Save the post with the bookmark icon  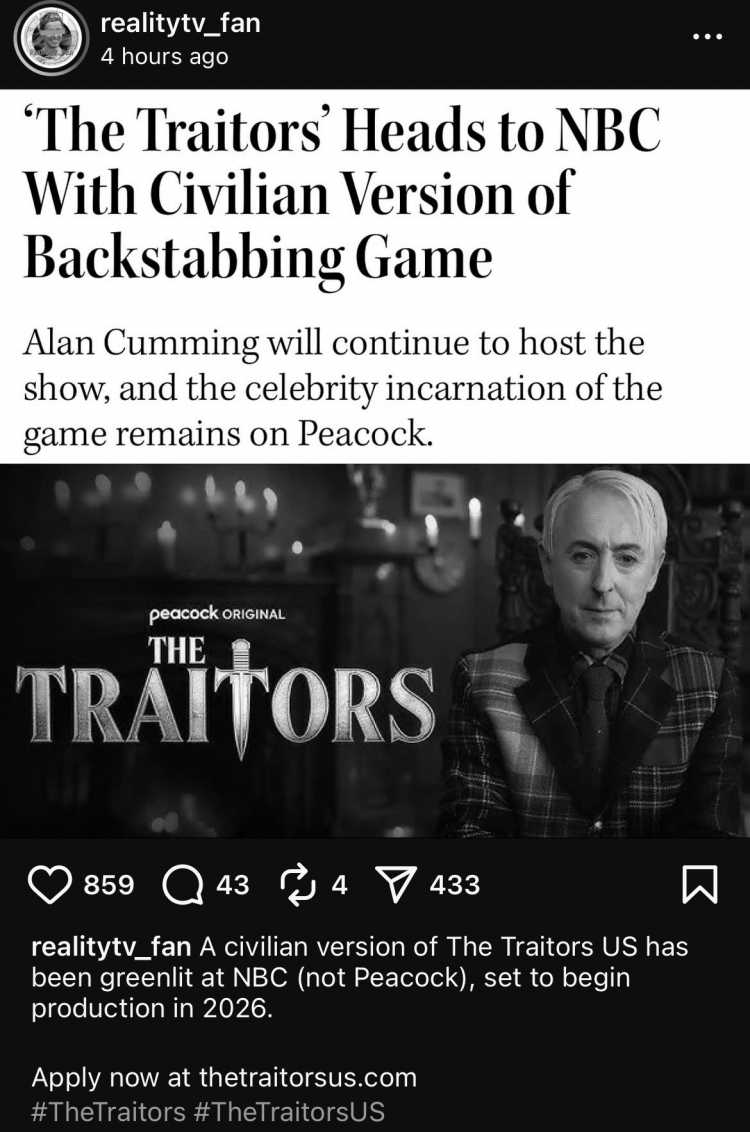[x=700, y=885]
